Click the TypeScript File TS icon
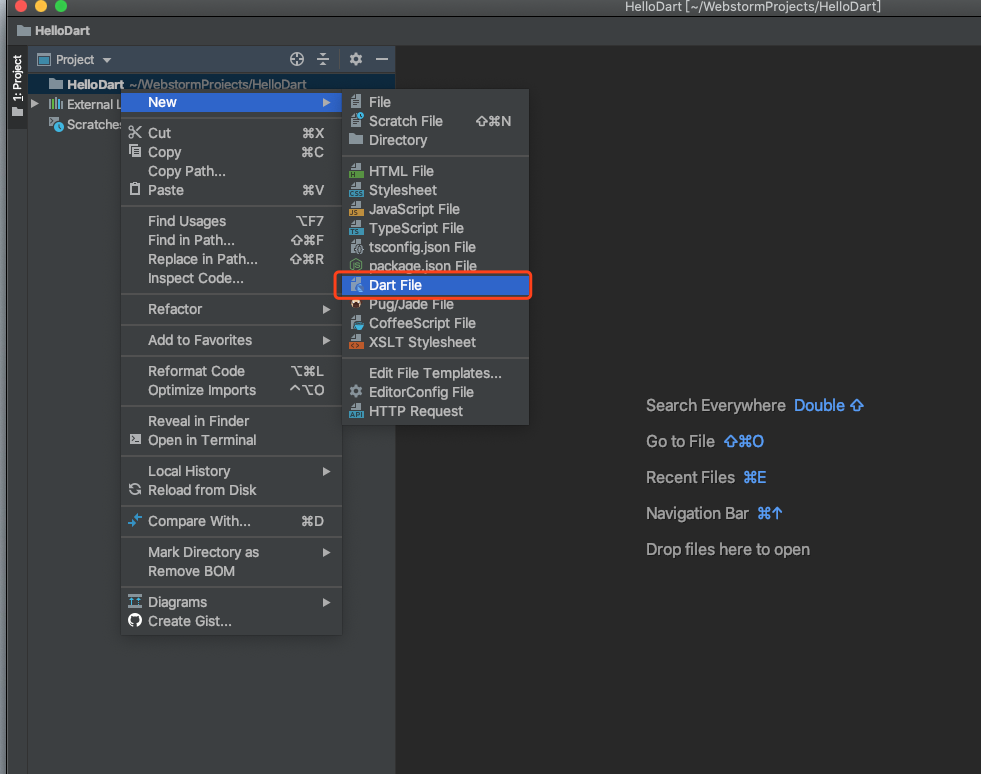981x774 pixels. click(357, 228)
